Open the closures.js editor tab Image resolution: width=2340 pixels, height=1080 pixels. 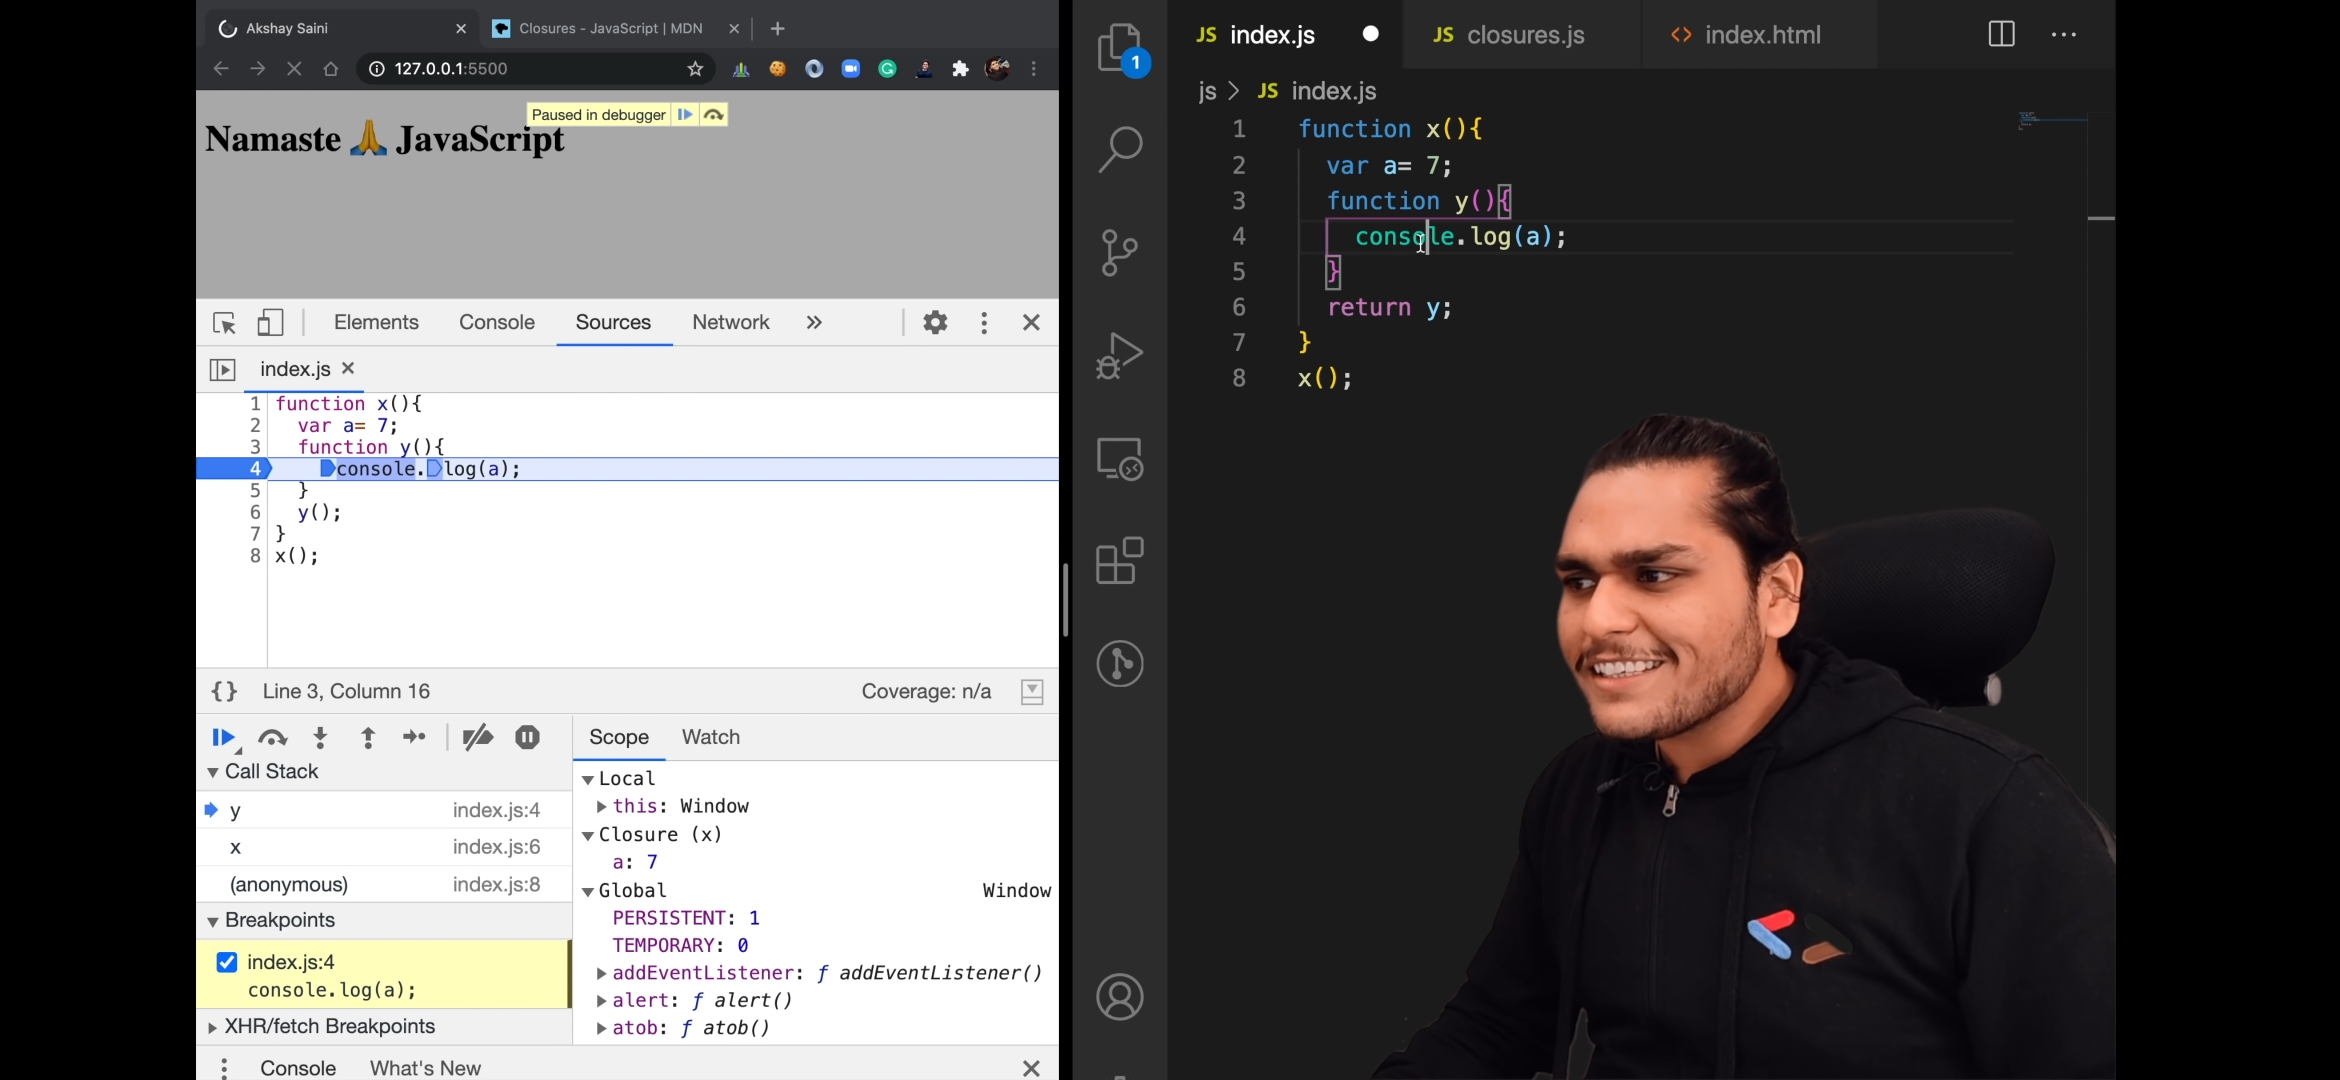[x=1524, y=35]
